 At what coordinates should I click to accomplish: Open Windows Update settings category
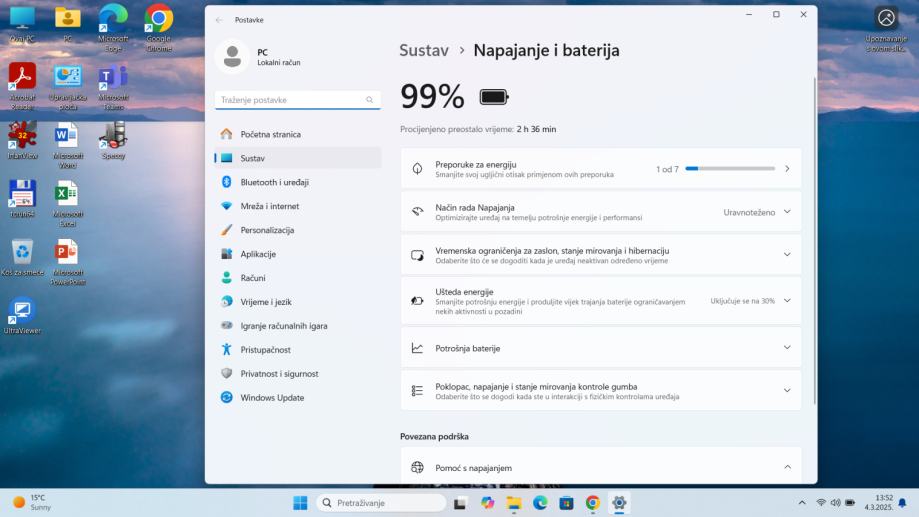[298, 397]
